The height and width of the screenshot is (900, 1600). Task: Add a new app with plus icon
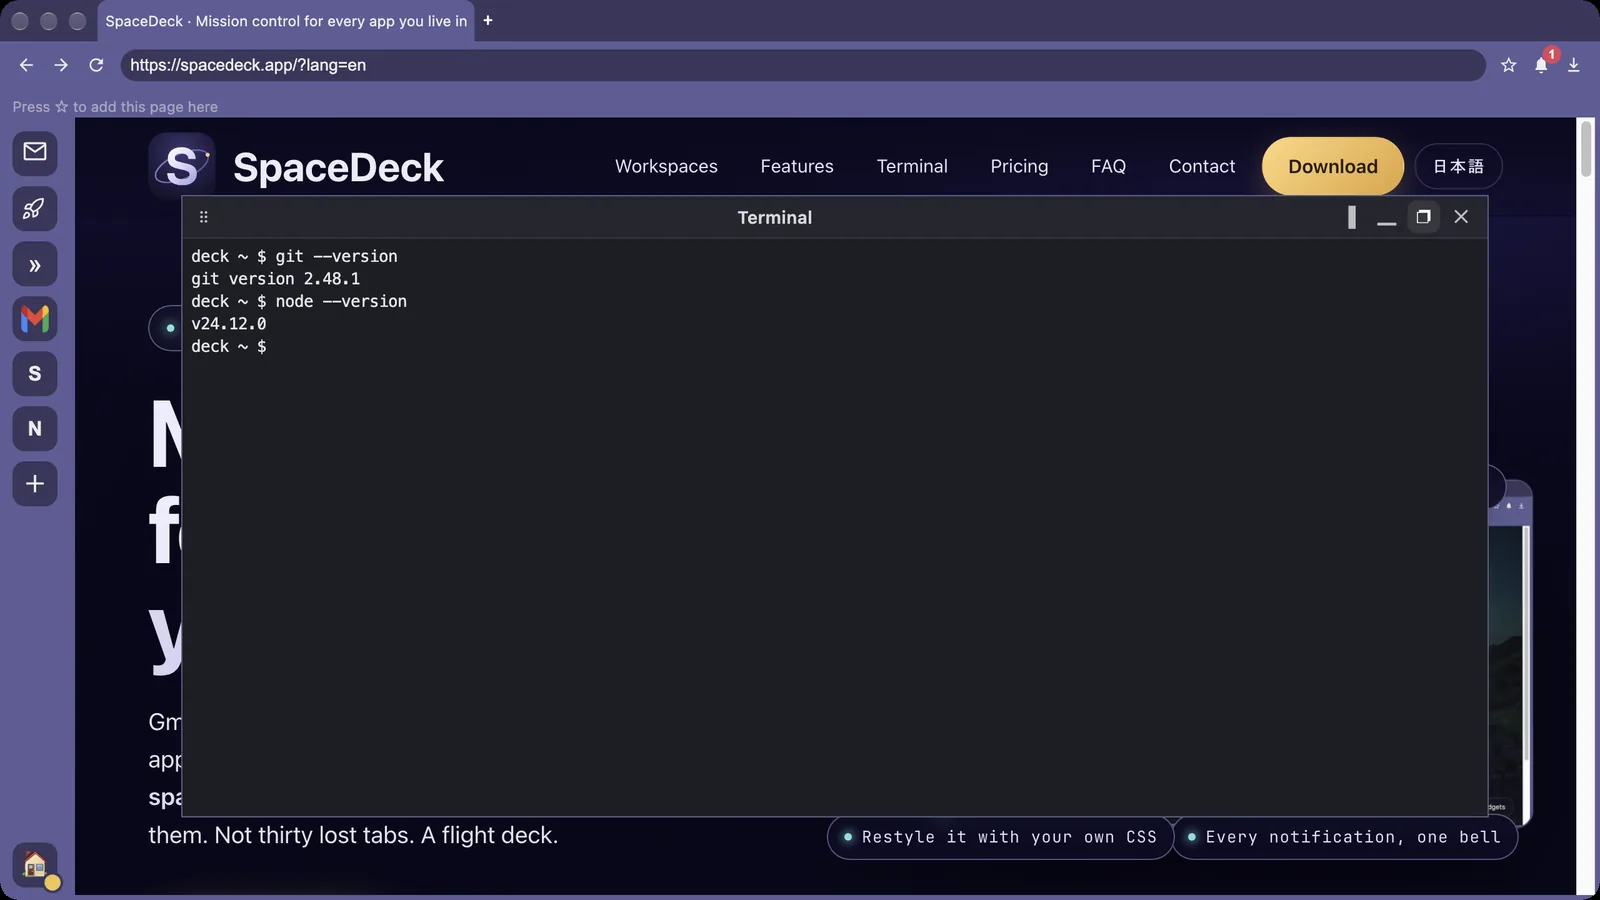[35, 484]
